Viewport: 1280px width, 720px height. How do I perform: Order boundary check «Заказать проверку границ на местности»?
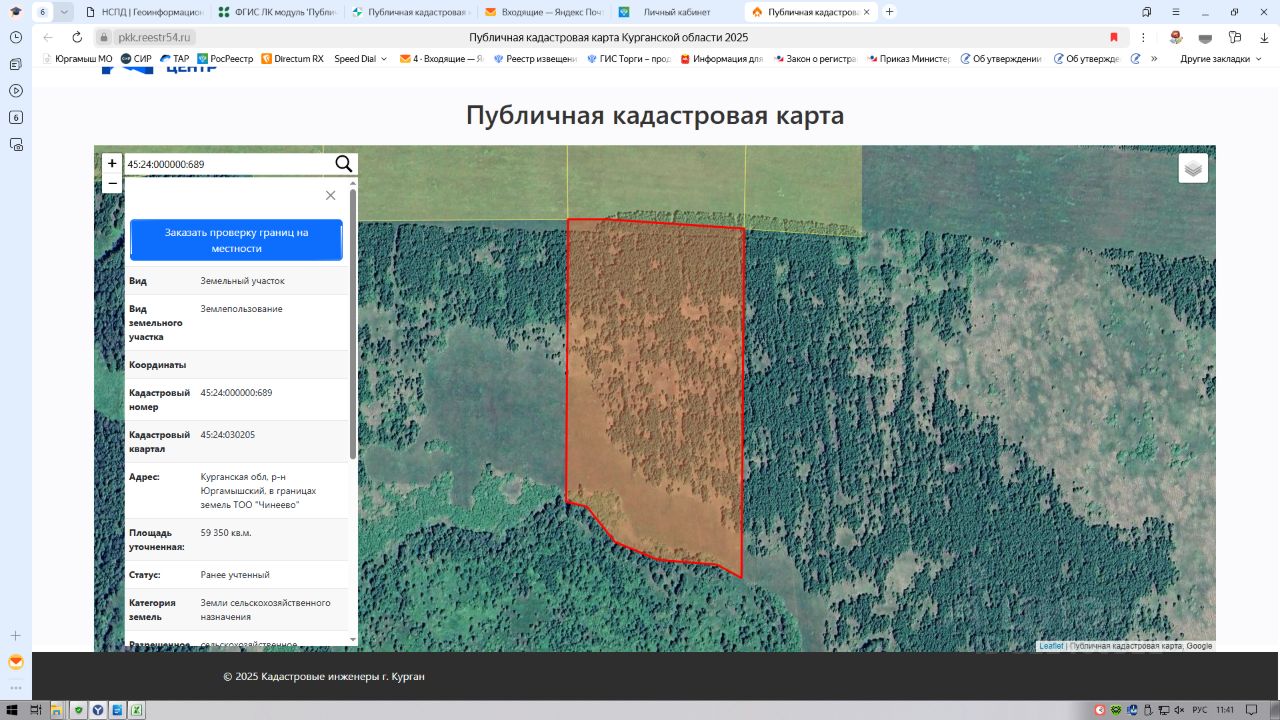coord(236,240)
